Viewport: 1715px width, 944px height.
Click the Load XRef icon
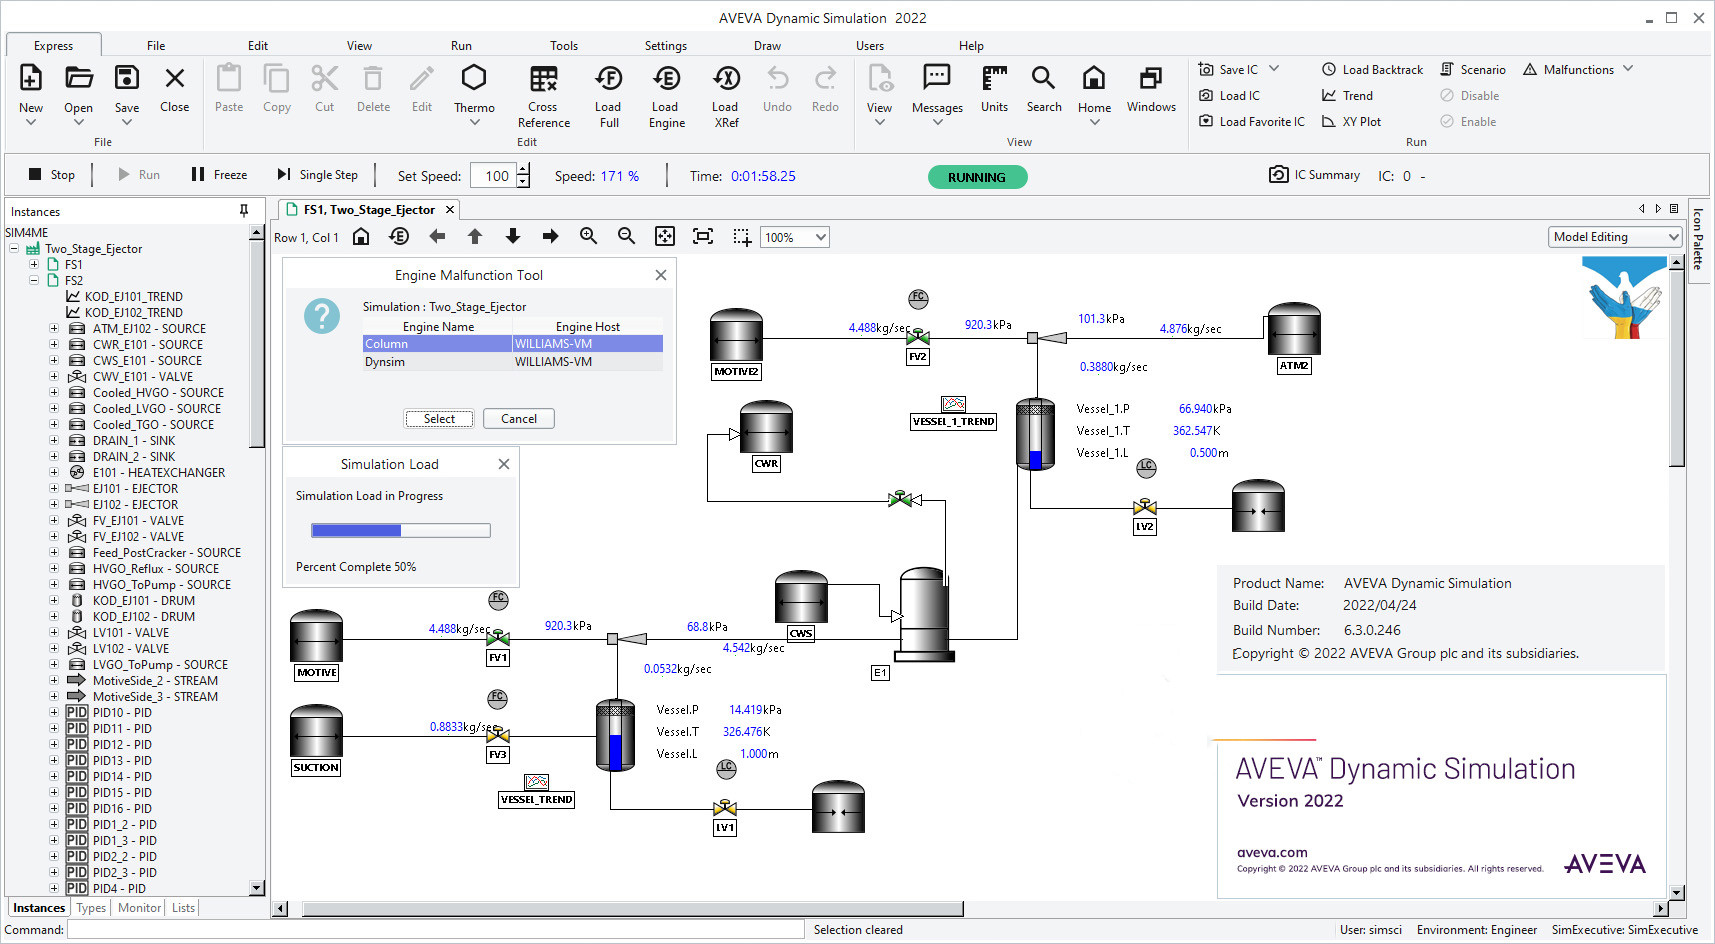[x=726, y=78]
